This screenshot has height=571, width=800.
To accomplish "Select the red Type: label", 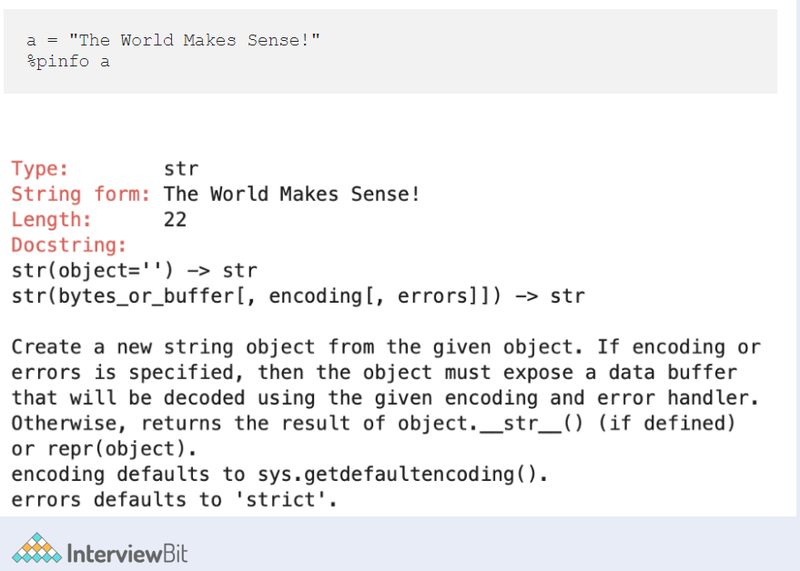I will [x=40, y=169].
